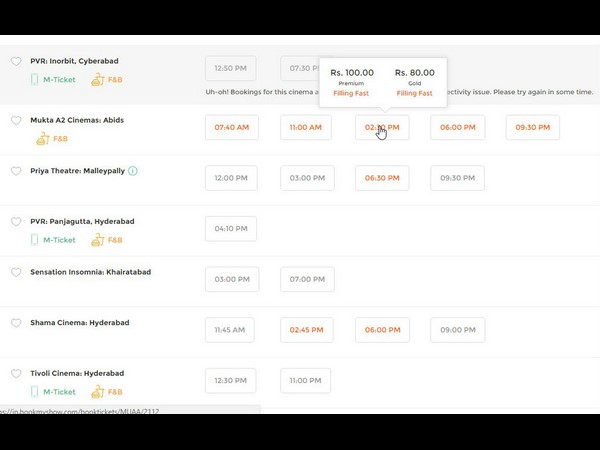Click Shama Cinema: Hyderabad name
600x450 pixels.
tap(80, 323)
